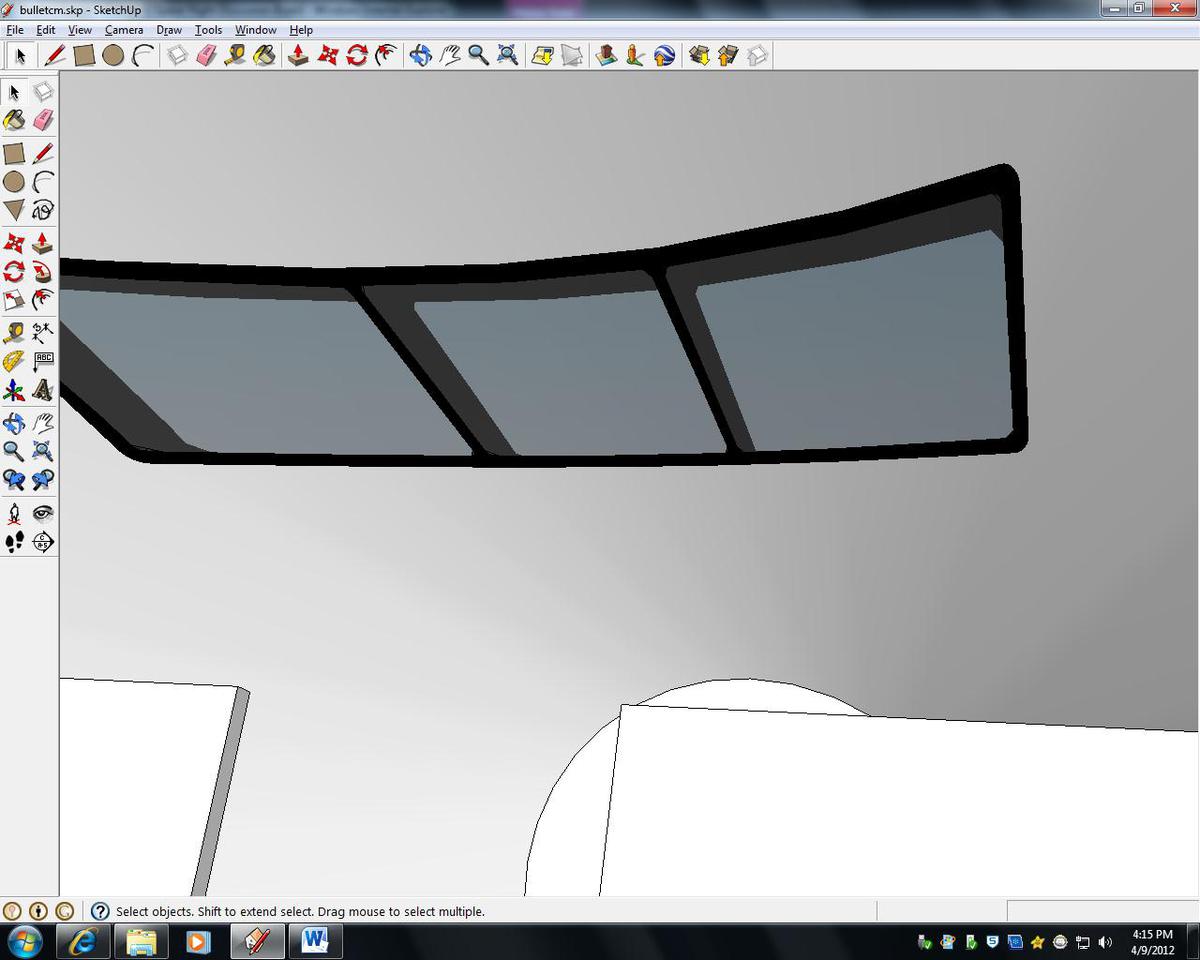Click the Measurements value box
This screenshot has height=960, width=1200.
point(1101,911)
